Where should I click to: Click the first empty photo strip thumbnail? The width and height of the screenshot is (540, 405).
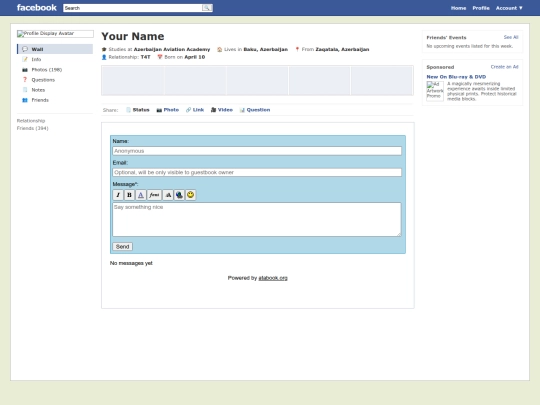click(x=133, y=81)
